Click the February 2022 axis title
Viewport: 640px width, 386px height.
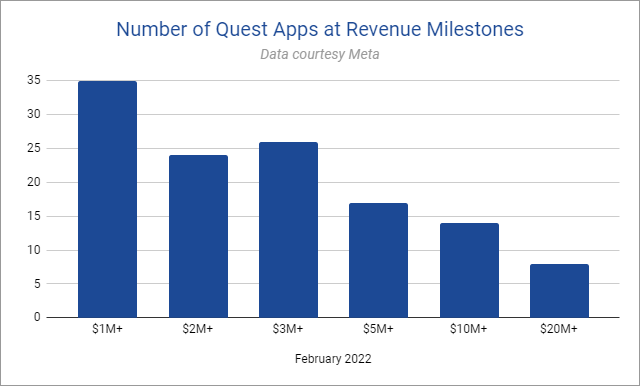point(333,359)
